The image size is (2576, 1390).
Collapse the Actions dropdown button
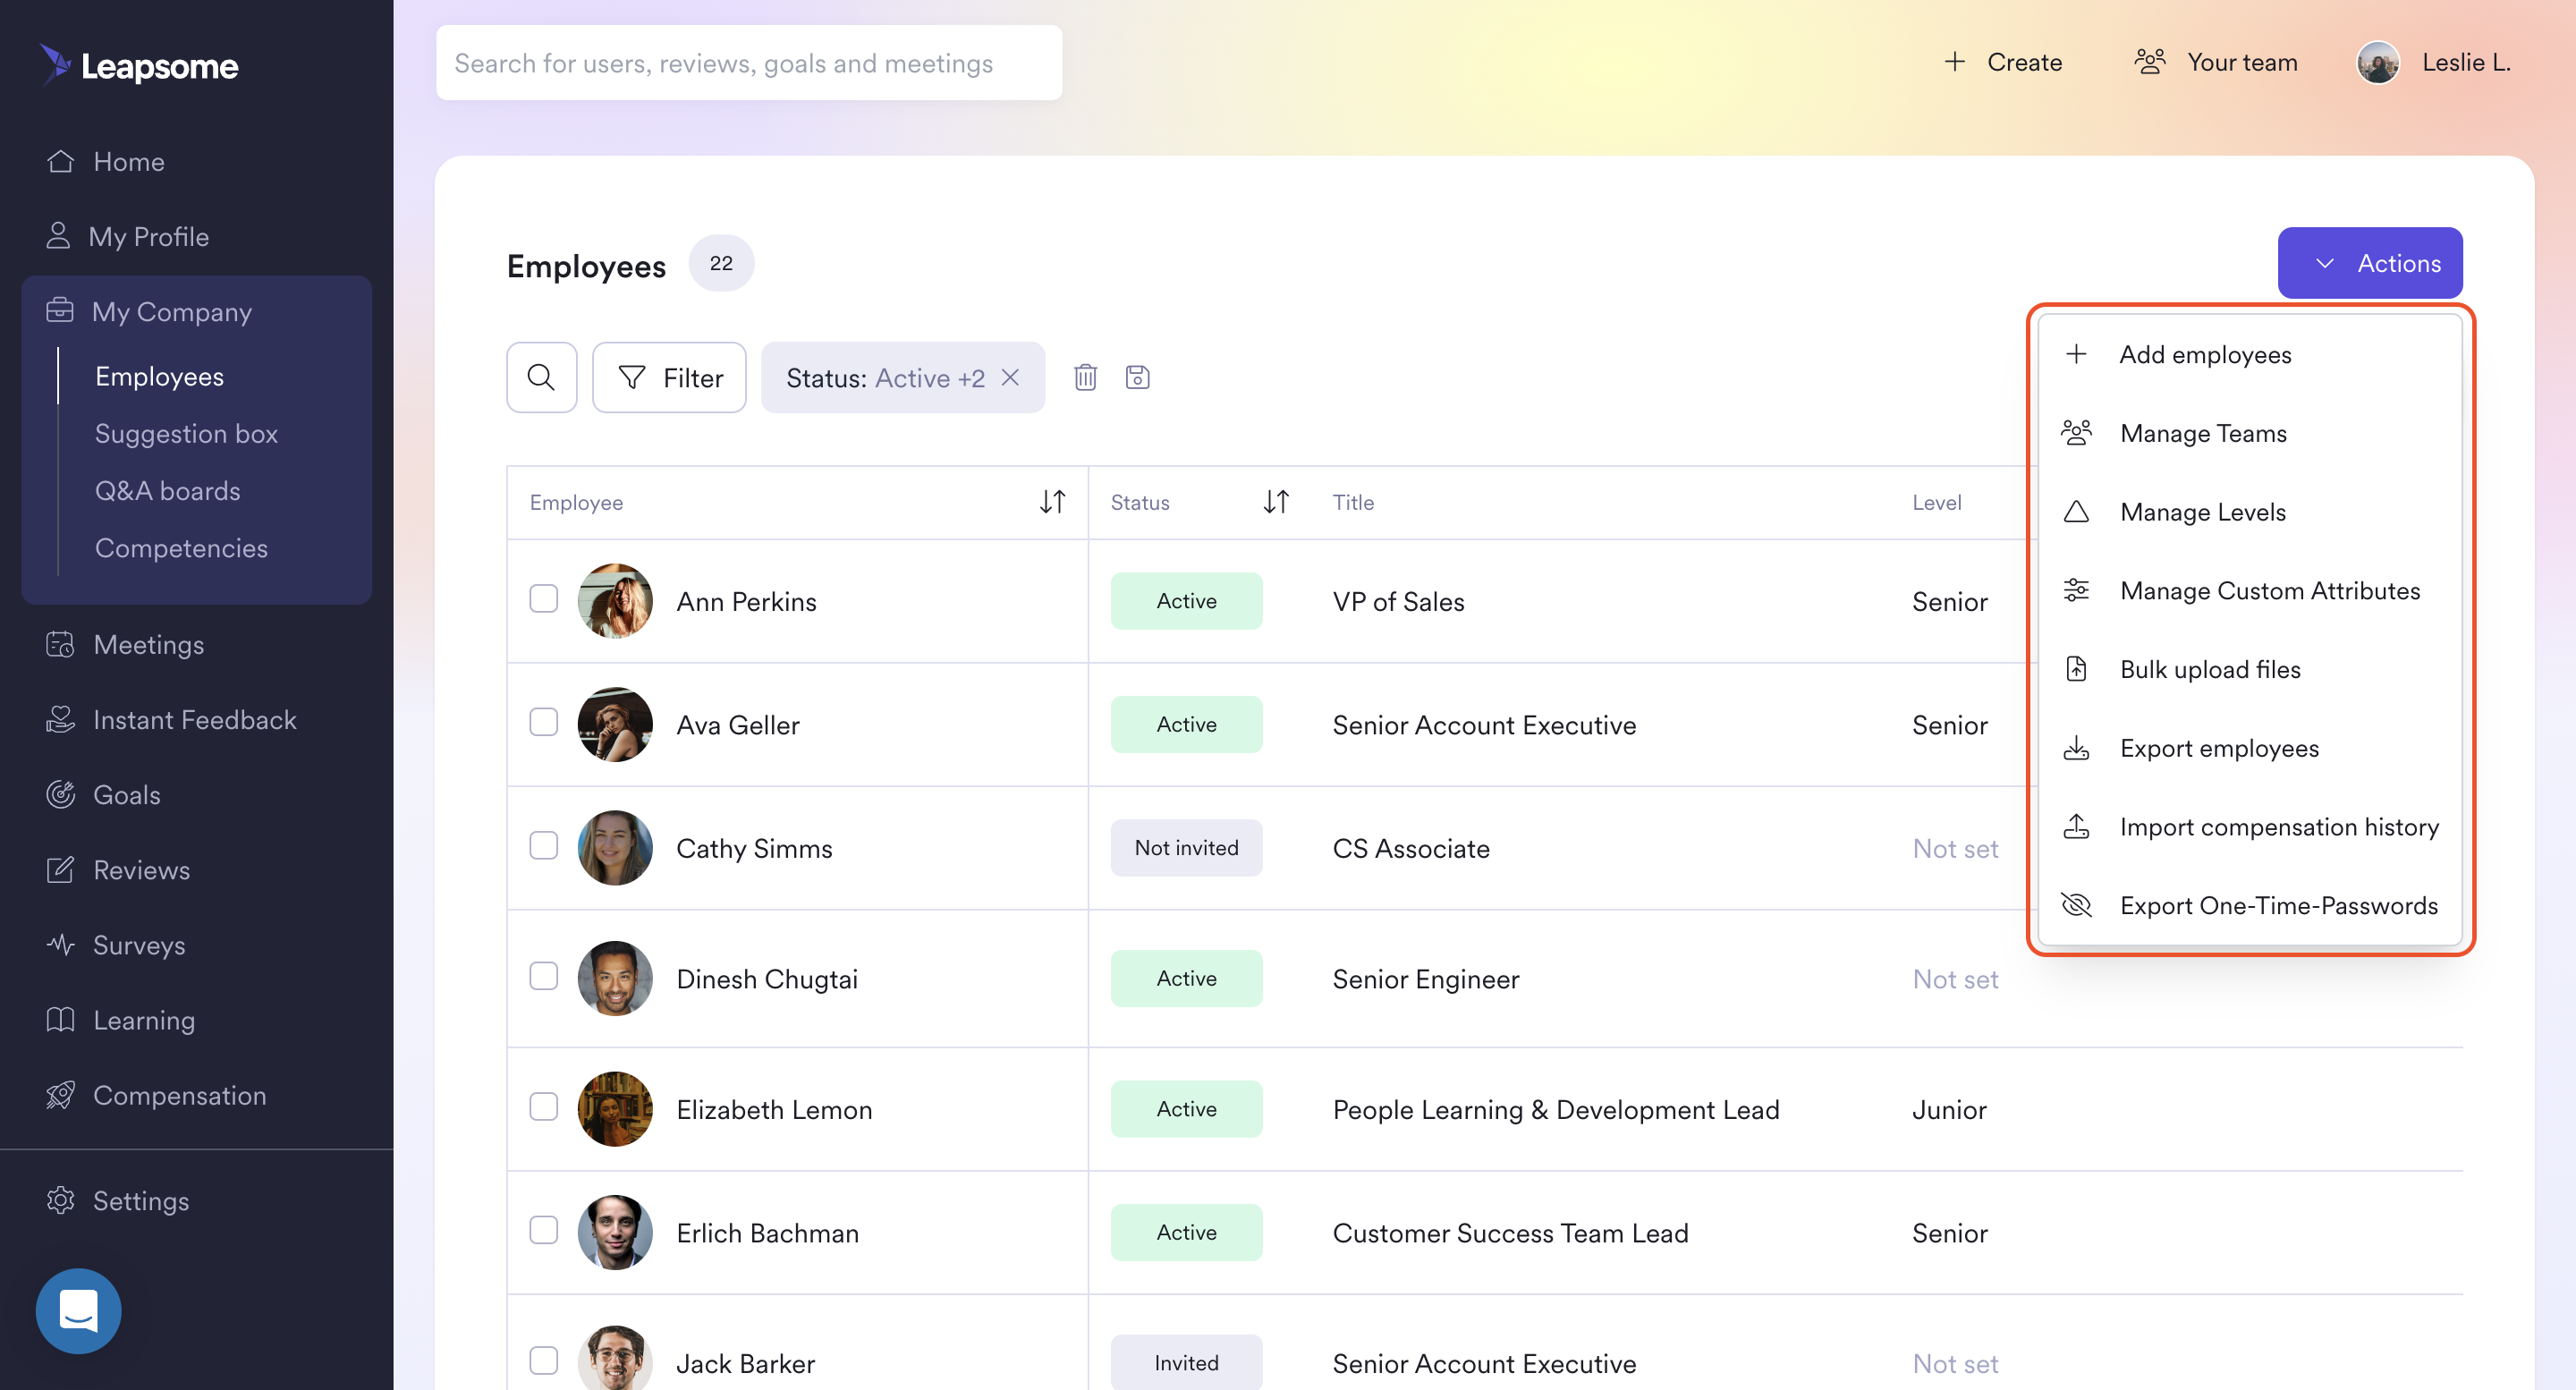pos(2369,263)
